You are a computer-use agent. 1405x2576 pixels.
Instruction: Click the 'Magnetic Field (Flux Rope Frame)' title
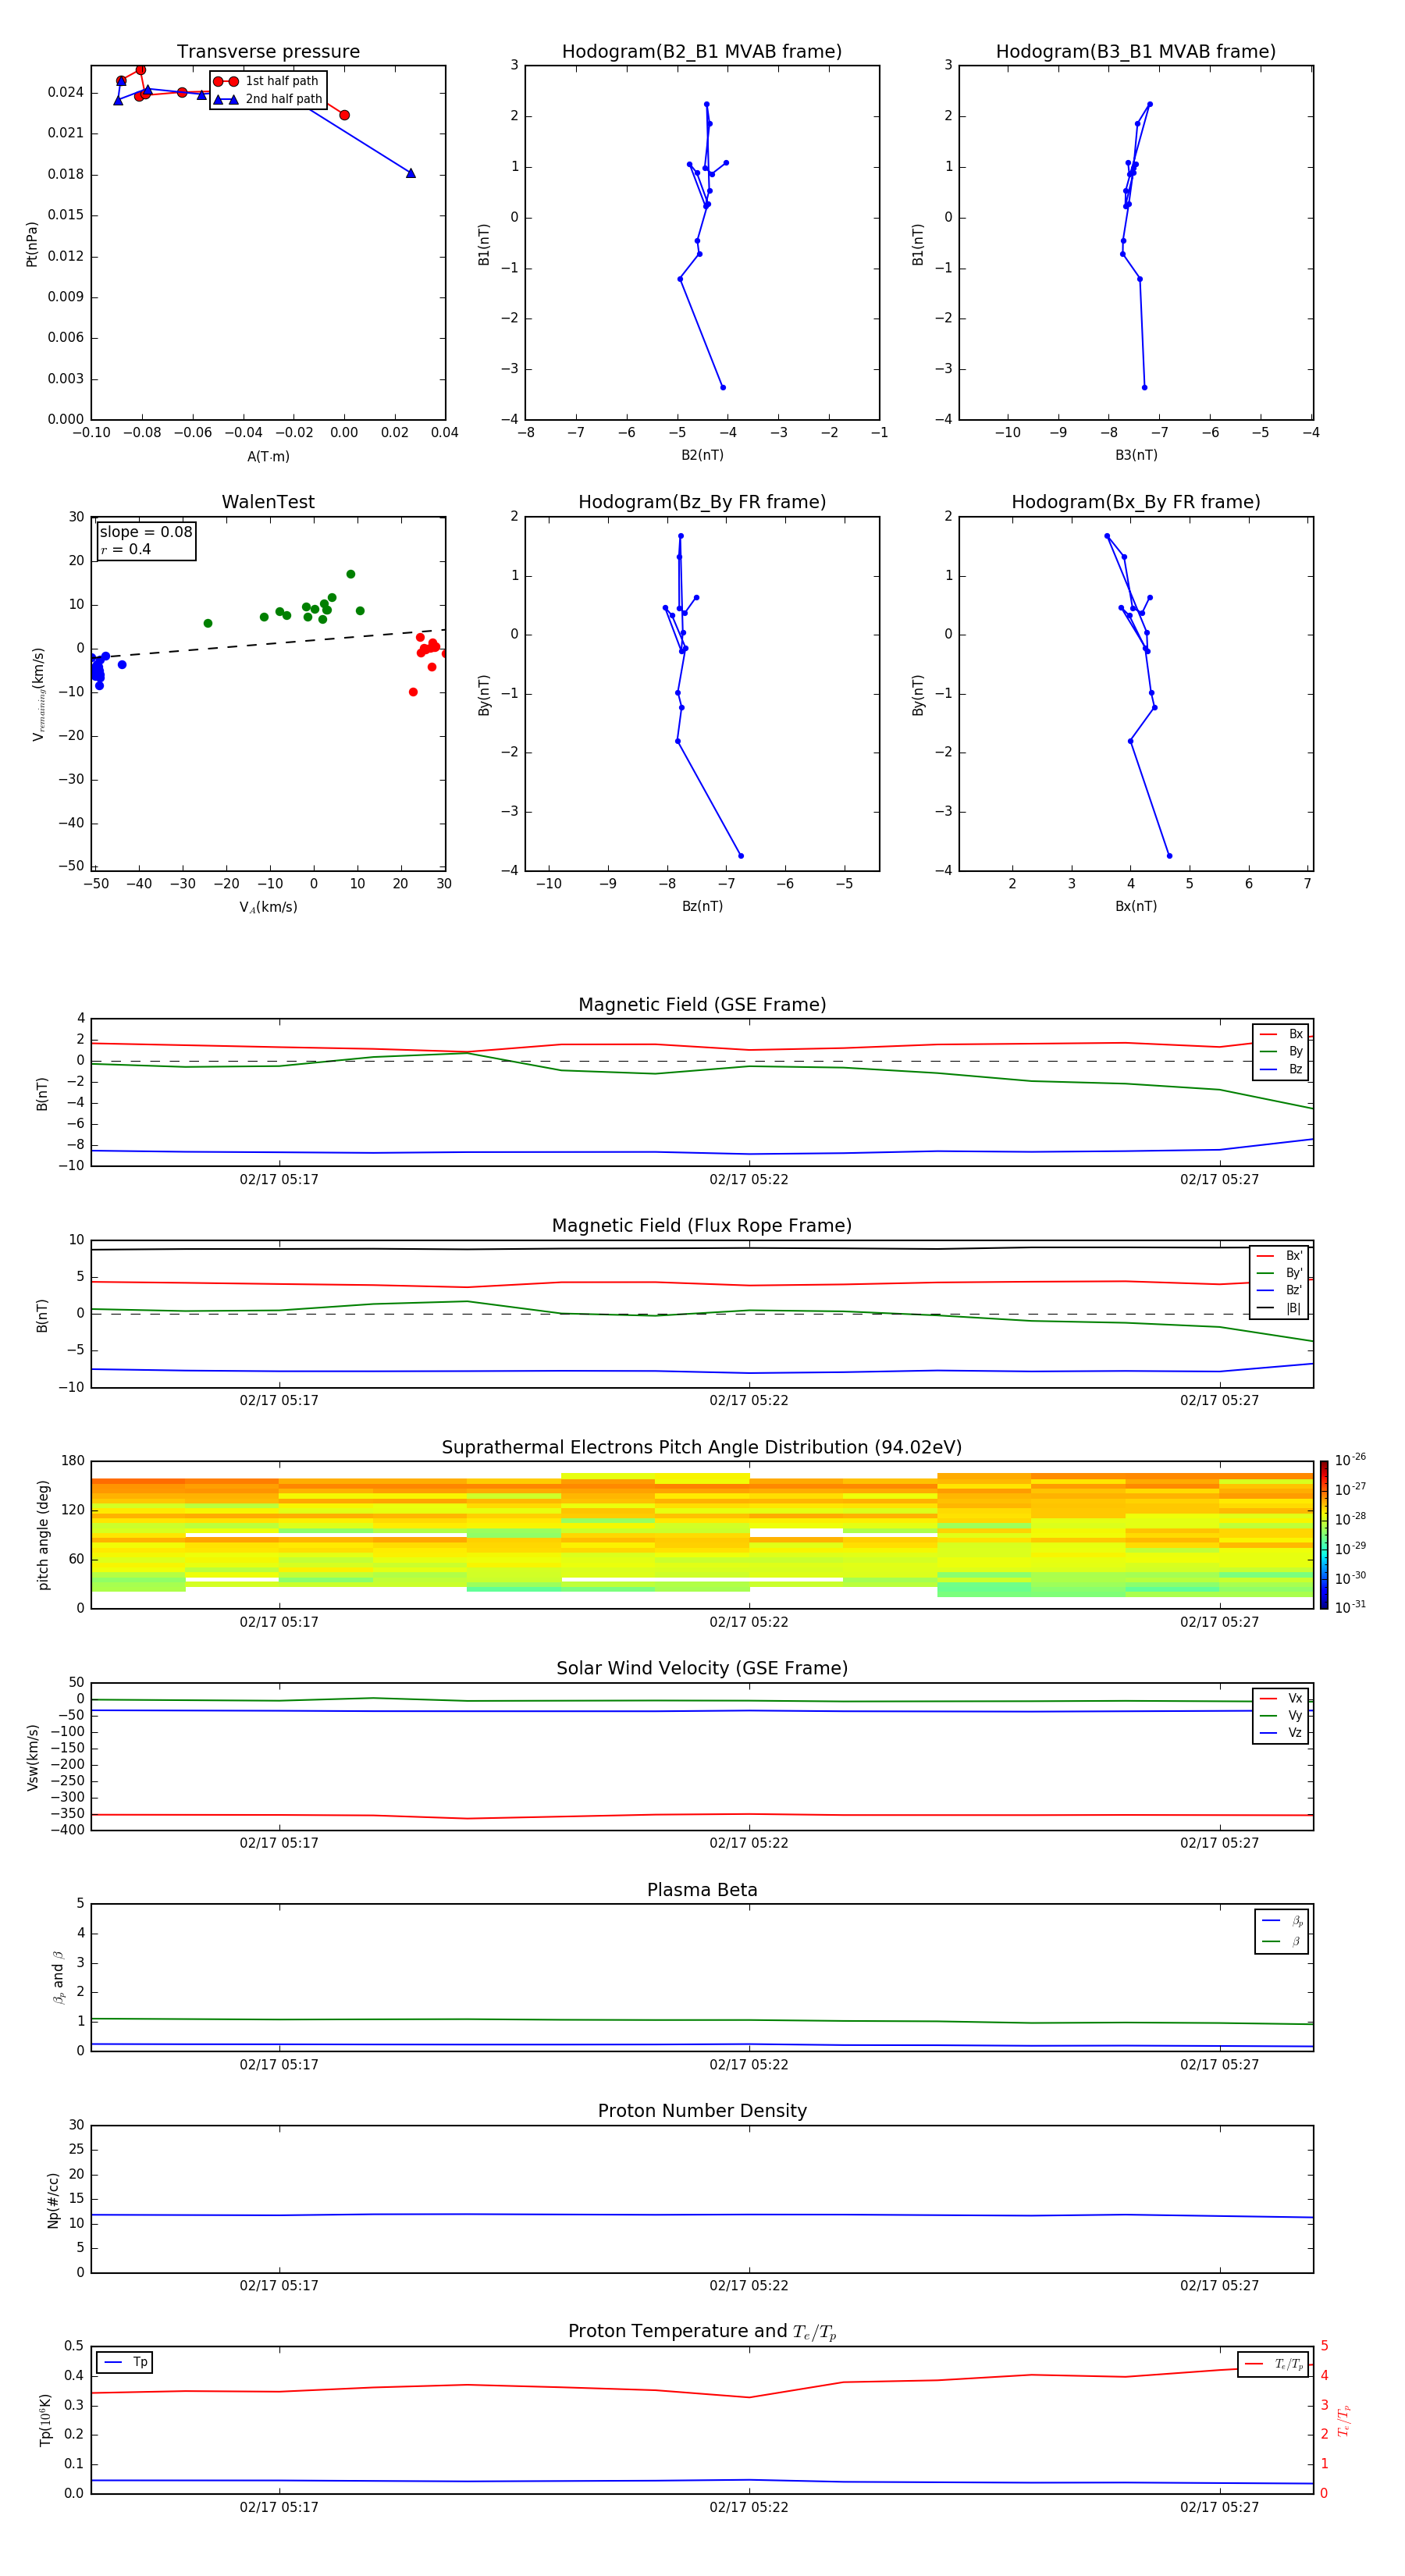702,1226
